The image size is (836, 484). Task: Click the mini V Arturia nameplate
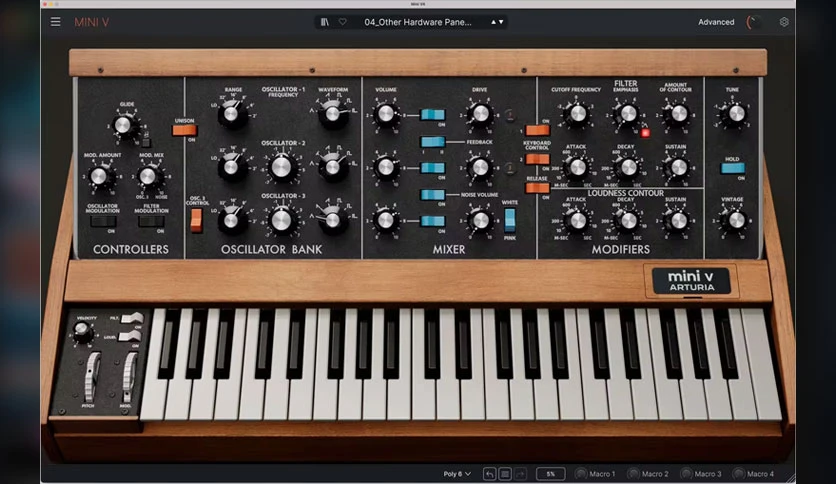[691, 280]
